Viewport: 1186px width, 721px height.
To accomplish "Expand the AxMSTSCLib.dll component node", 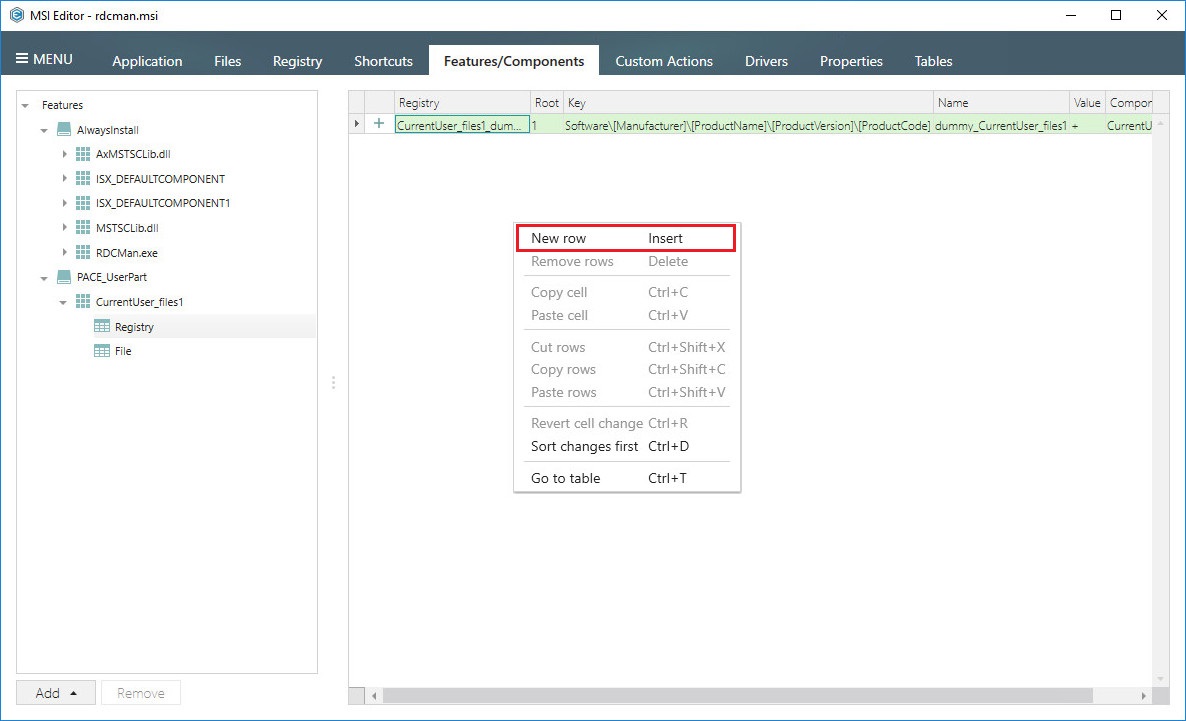I will point(64,154).
